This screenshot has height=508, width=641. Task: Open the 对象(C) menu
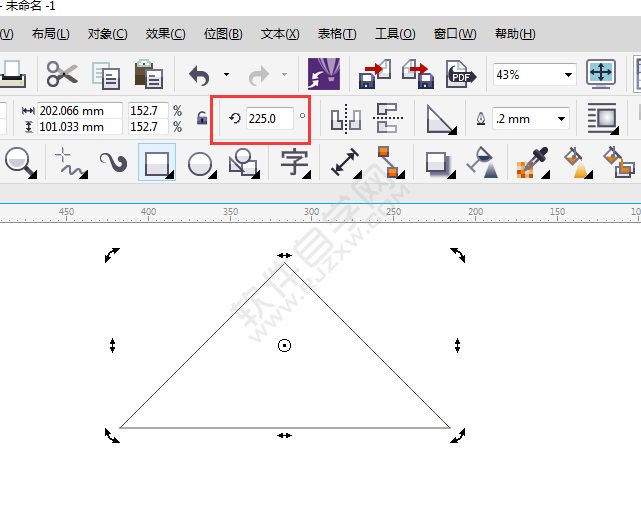coord(108,34)
